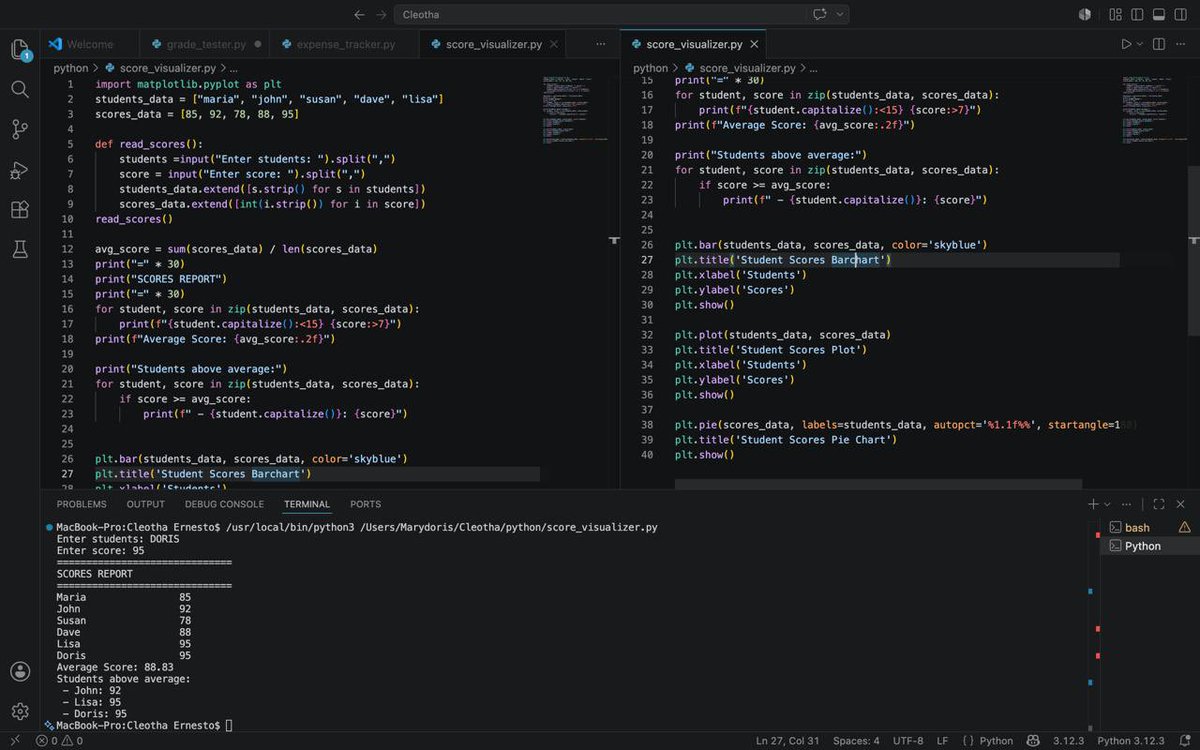The image size is (1200, 750).
Task: Open the terminal launch profile dropdown
Action: click(1107, 504)
